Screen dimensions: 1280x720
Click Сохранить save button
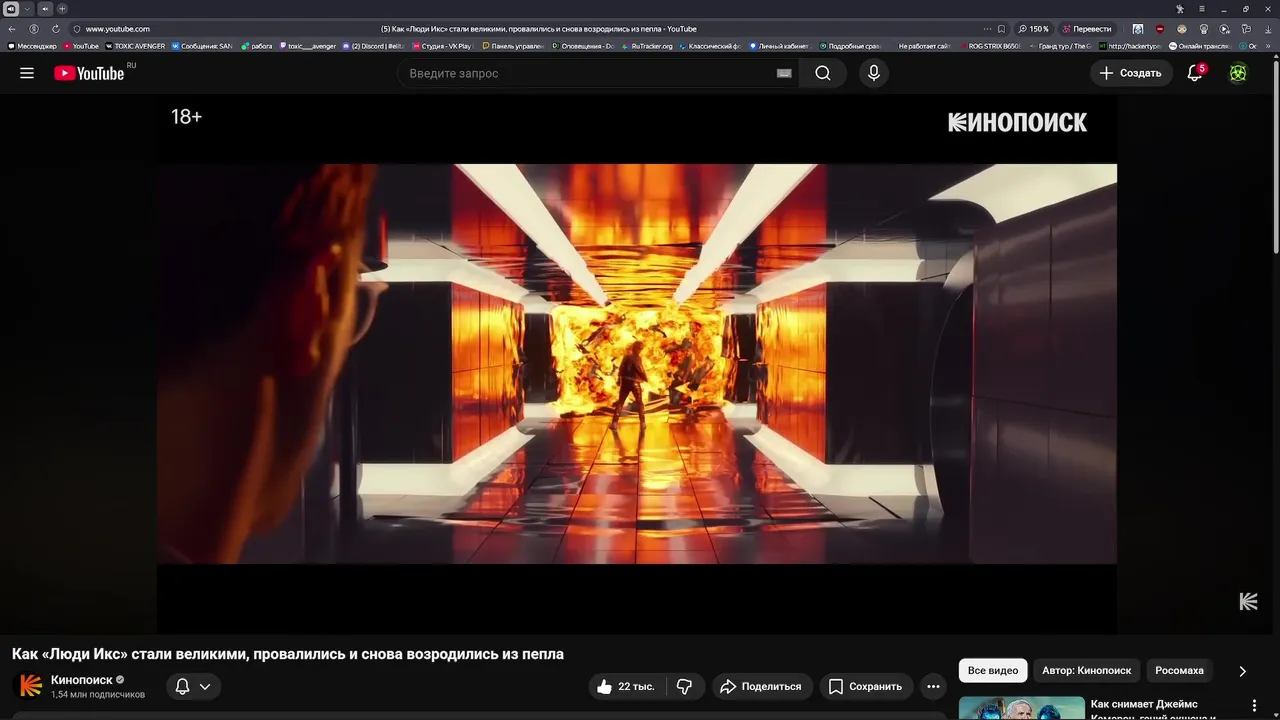[865, 686]
